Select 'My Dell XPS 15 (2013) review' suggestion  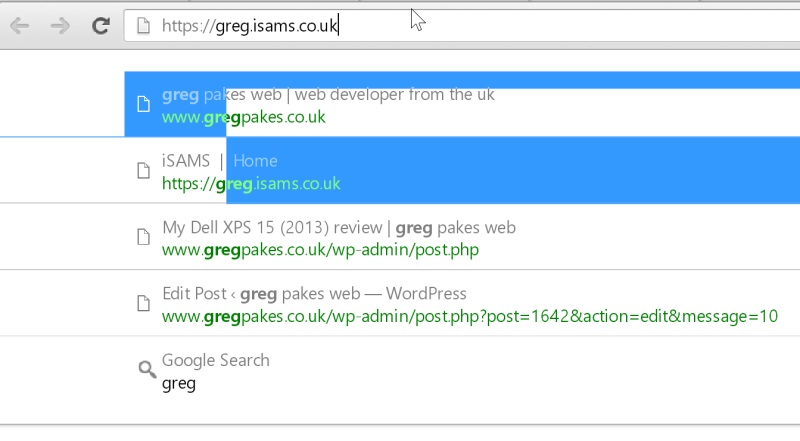click(x=339, y=228)
